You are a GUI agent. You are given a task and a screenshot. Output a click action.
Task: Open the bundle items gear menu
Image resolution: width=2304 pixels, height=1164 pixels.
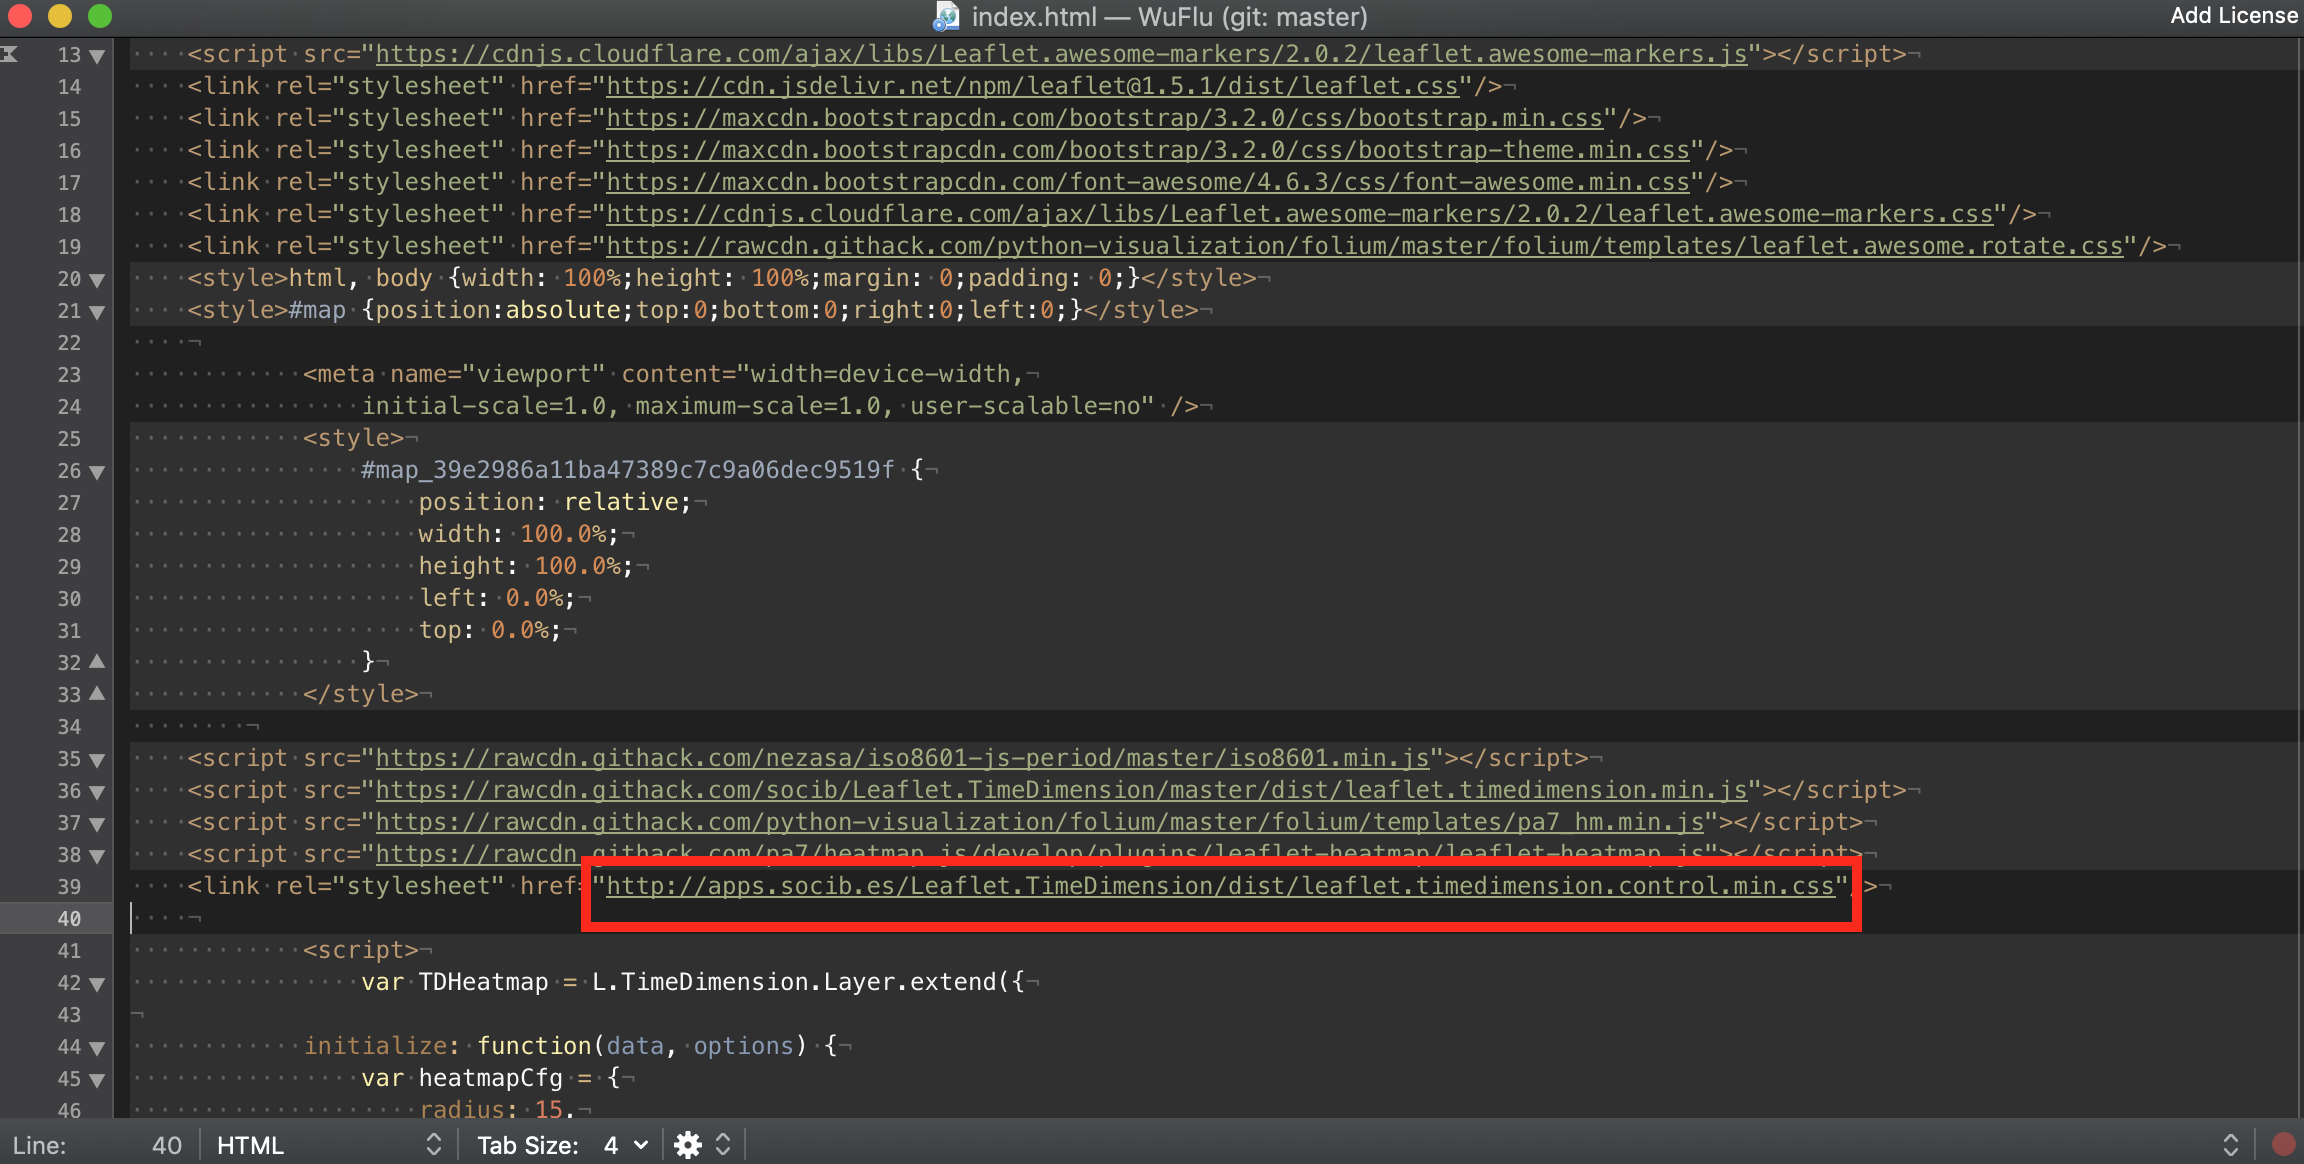coord(688,1145)
